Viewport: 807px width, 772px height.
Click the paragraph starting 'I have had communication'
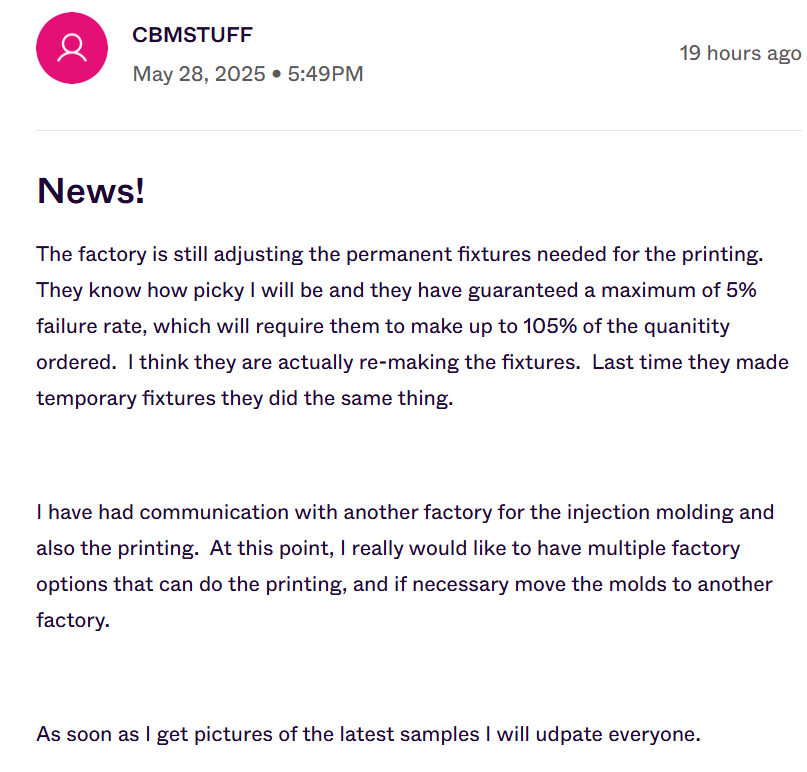(x=405, y=566)
